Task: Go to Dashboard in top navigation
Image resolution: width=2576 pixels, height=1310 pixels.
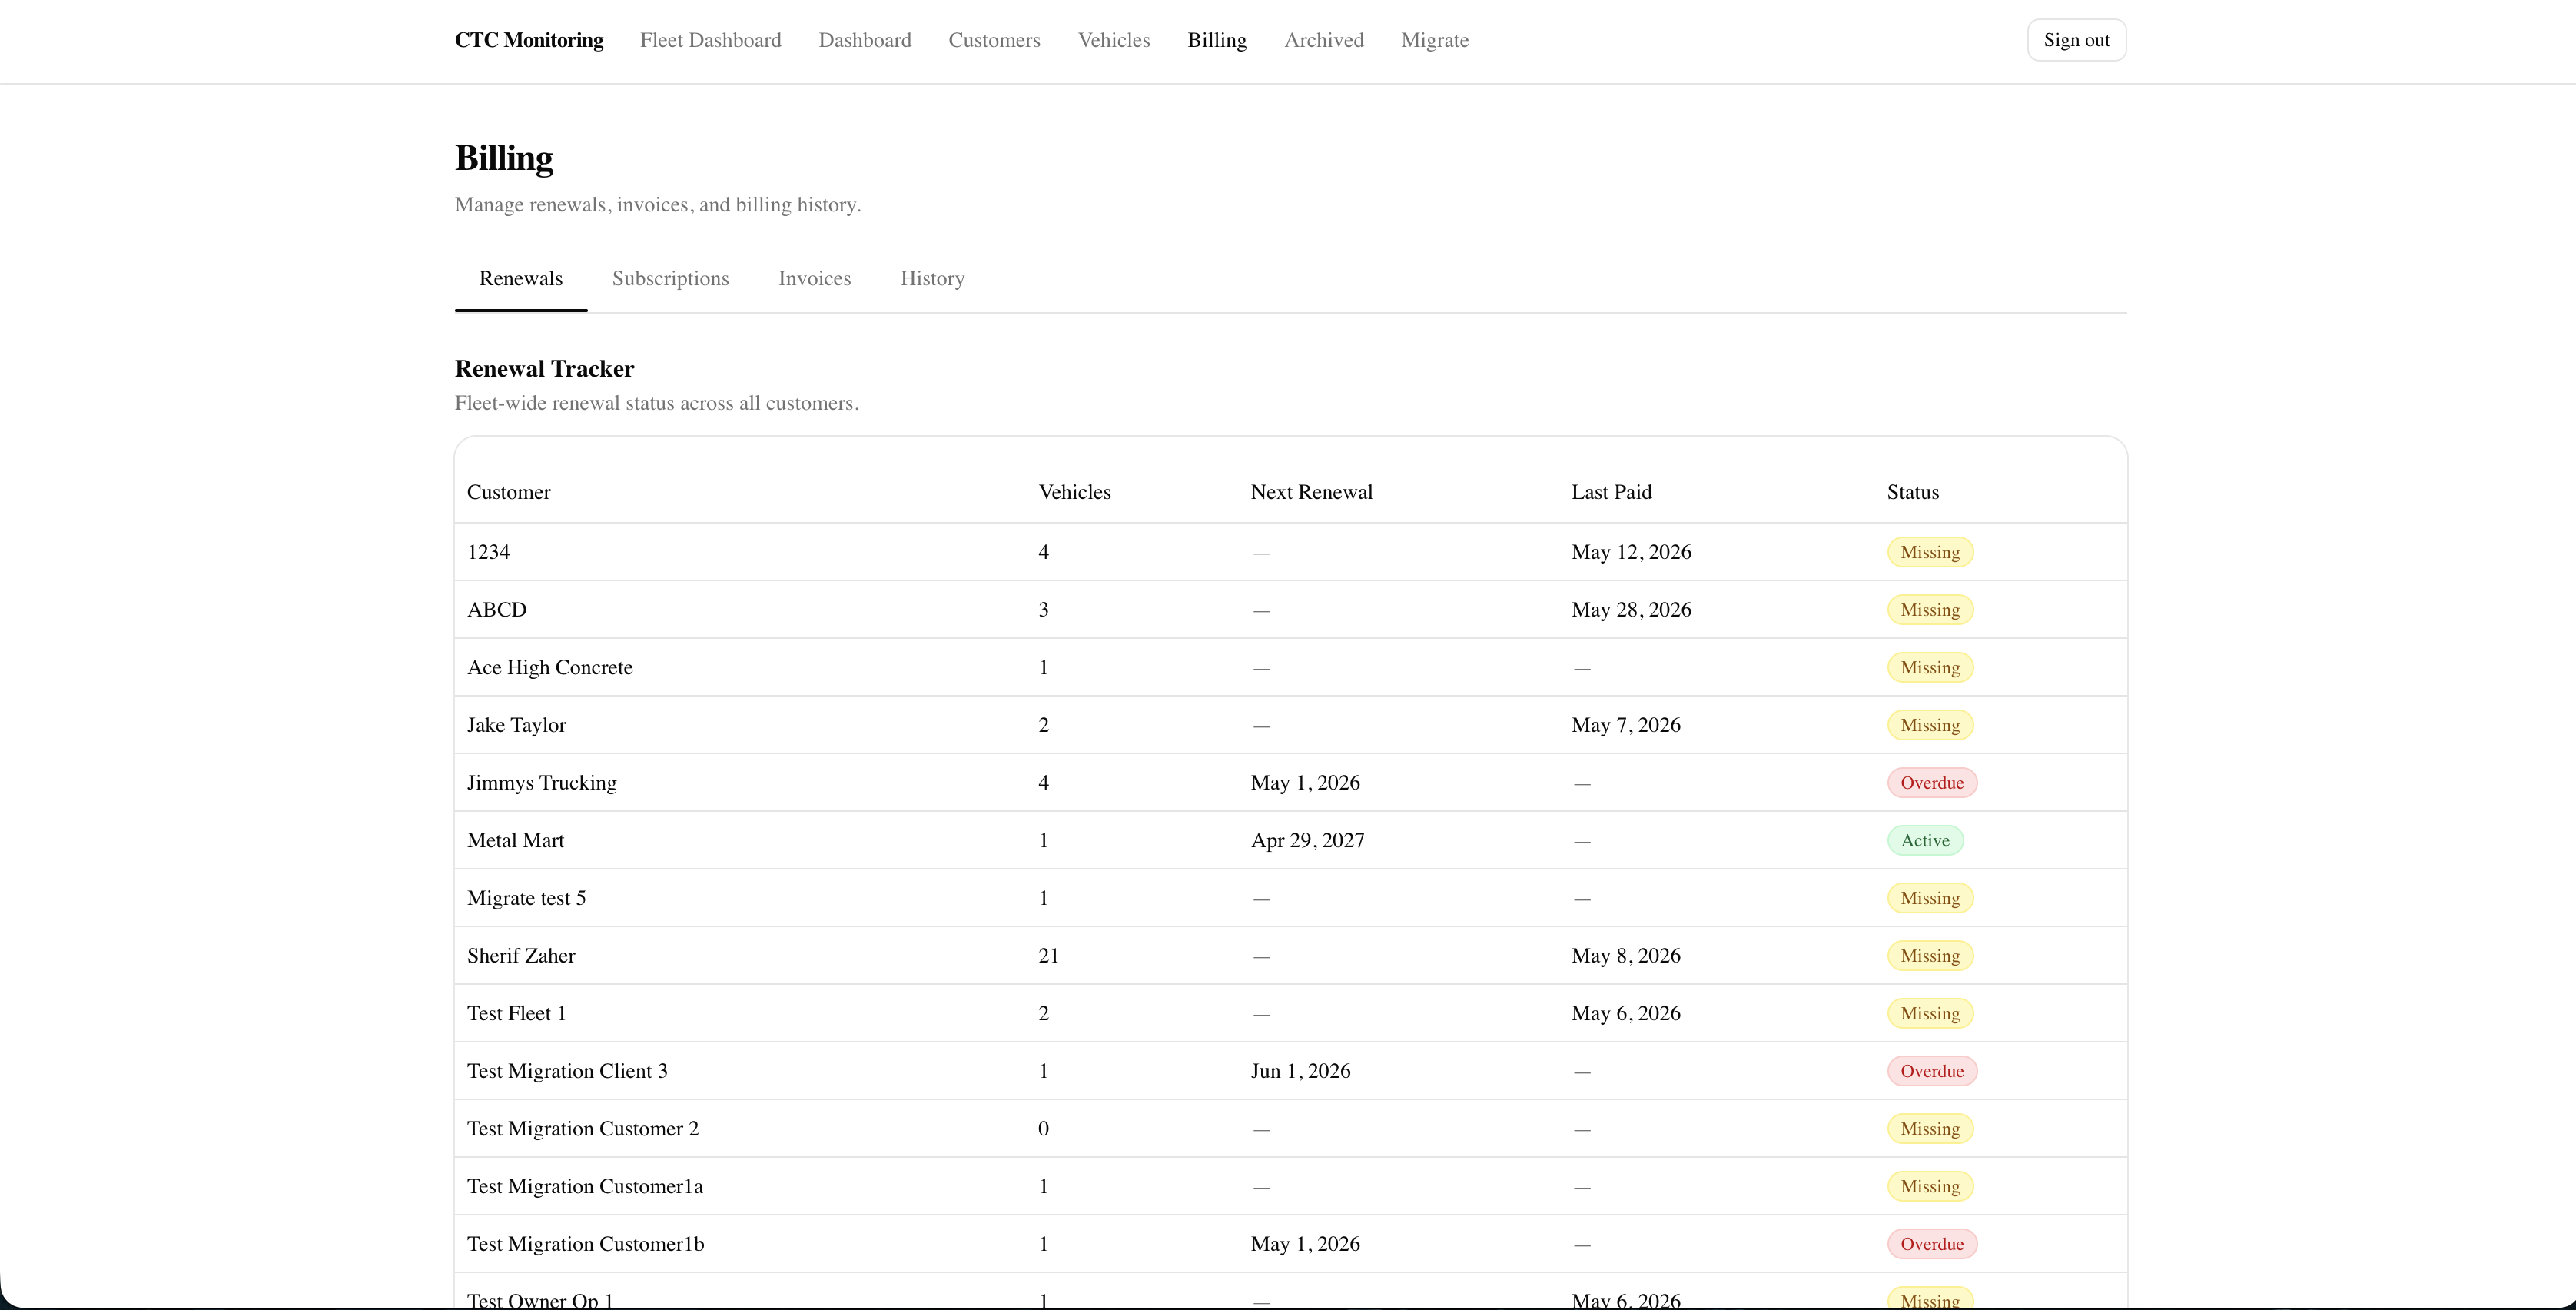Action: pyautogui.click(x=865, y=40)
